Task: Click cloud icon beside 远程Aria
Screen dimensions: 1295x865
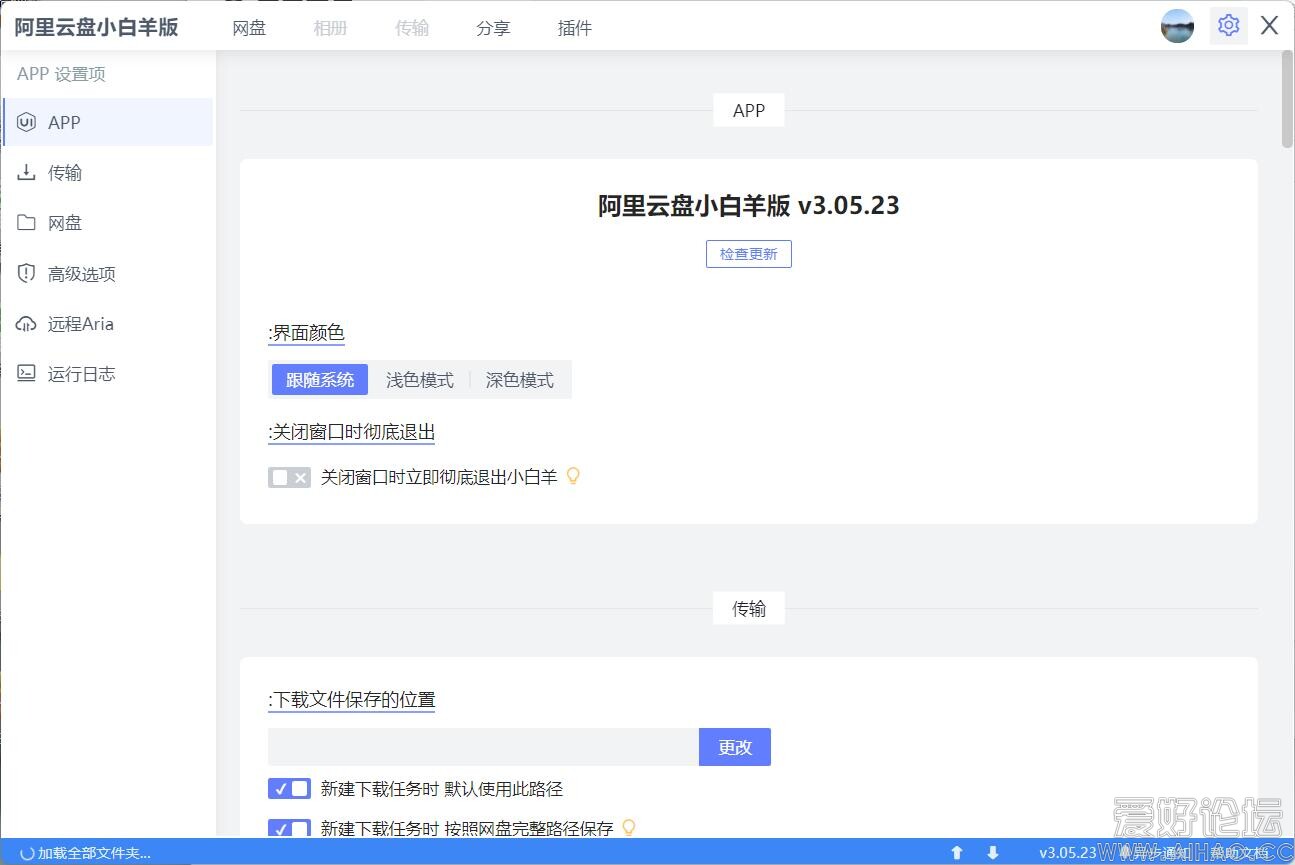Action: coord(27,323)
